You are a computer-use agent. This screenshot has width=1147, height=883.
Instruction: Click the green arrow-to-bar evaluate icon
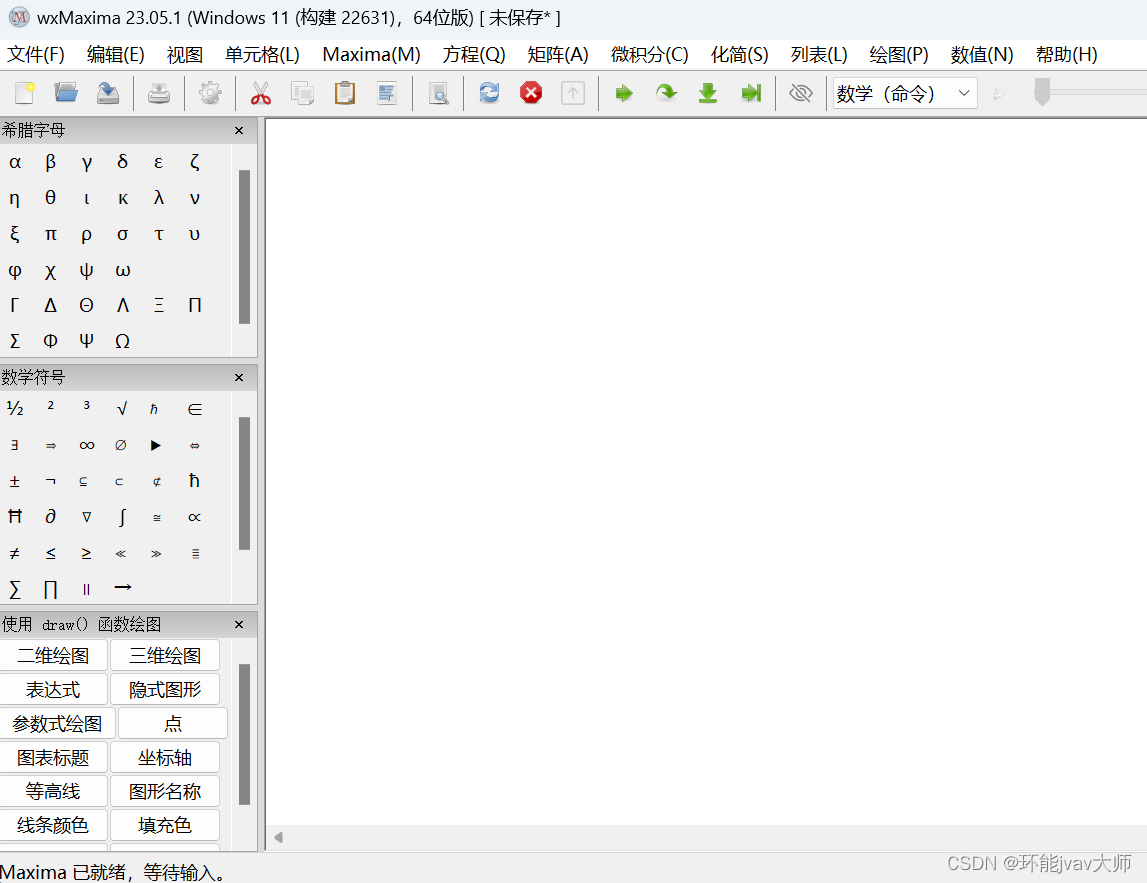(x=751, y=93)
